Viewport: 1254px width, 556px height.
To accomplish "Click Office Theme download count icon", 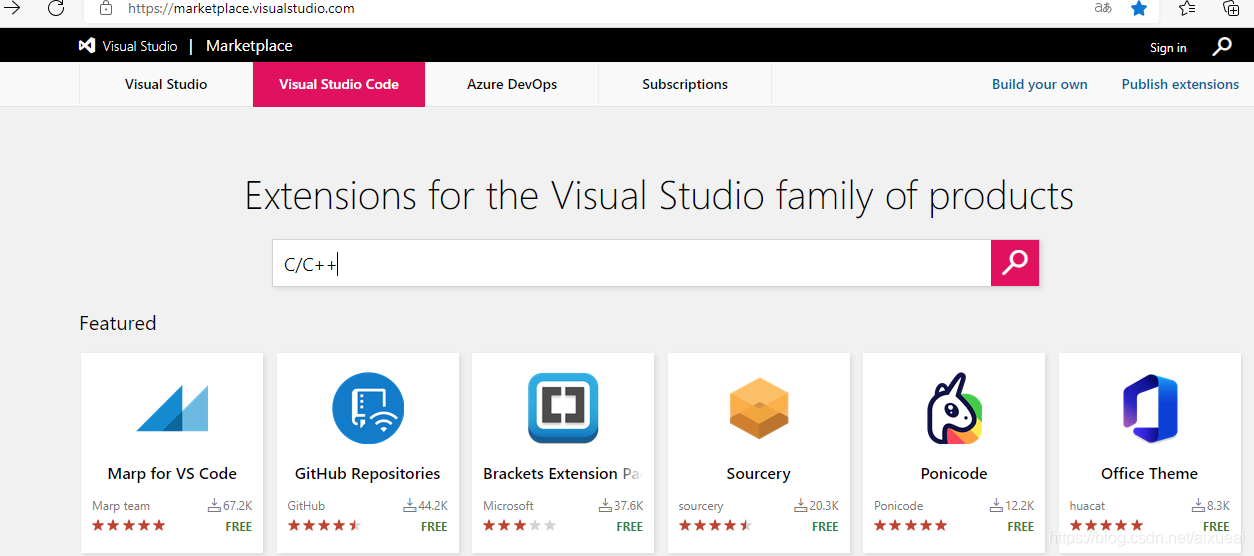I will 1197,505.
